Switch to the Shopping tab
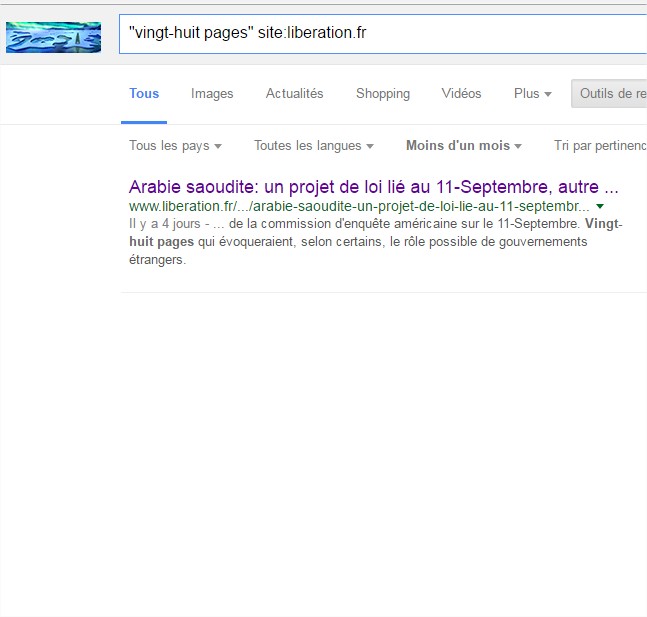 [383, 94]
